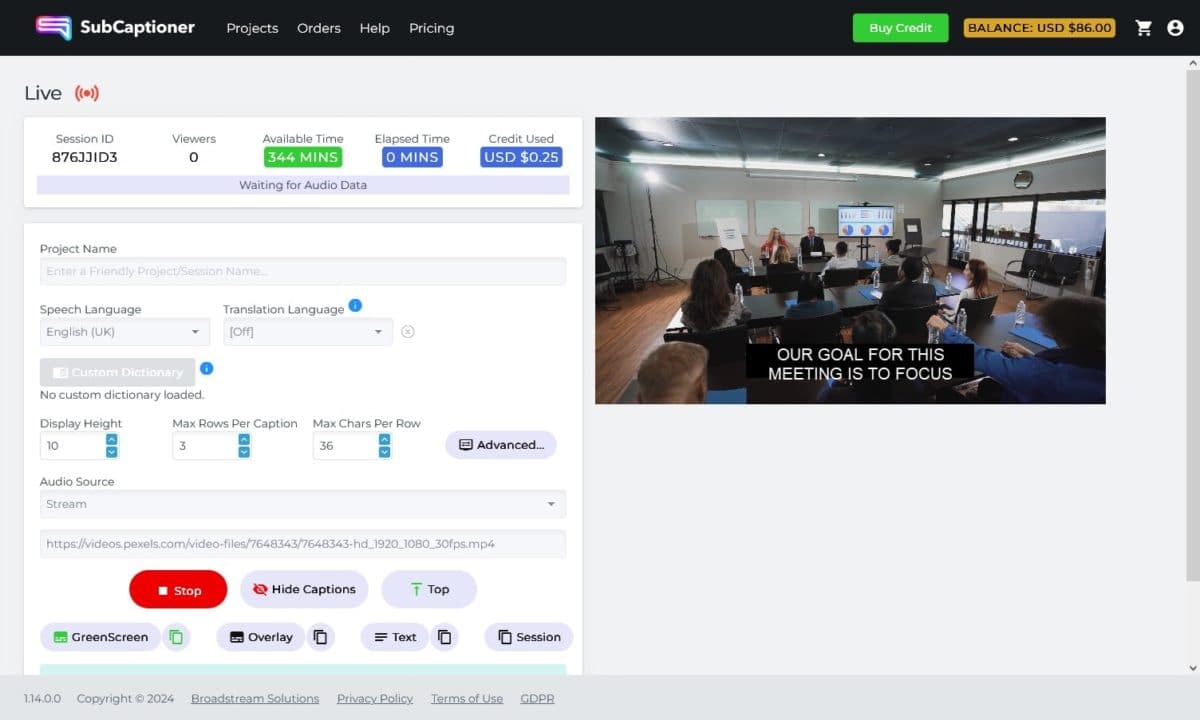Copy the Text output using its copy icon
Viewport: 1200px width, 720px height.
pyautogui.click(x=444, y=636)
